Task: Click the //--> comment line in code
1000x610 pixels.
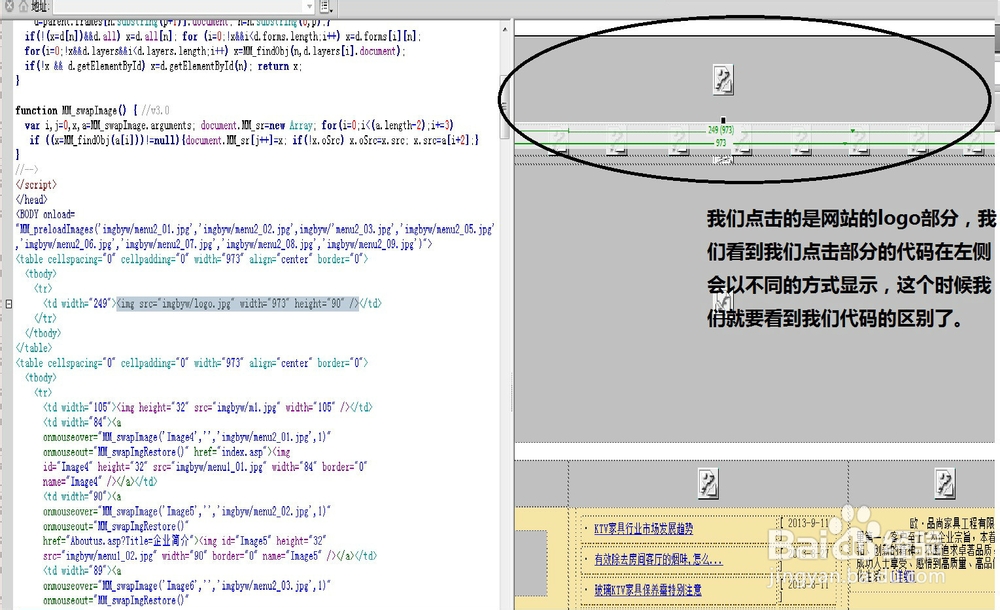Action: click(x=27, y=170)
